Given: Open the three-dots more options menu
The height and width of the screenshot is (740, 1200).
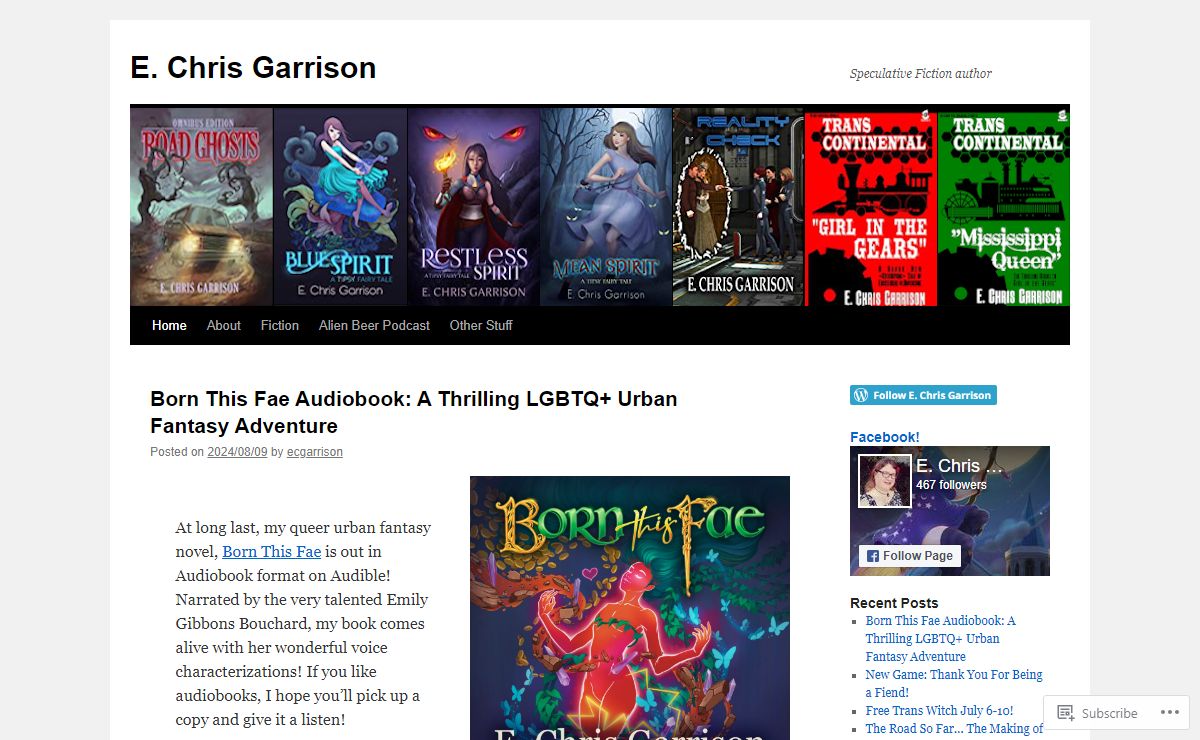Looking at the screenshot, I should click(1171, 712).
